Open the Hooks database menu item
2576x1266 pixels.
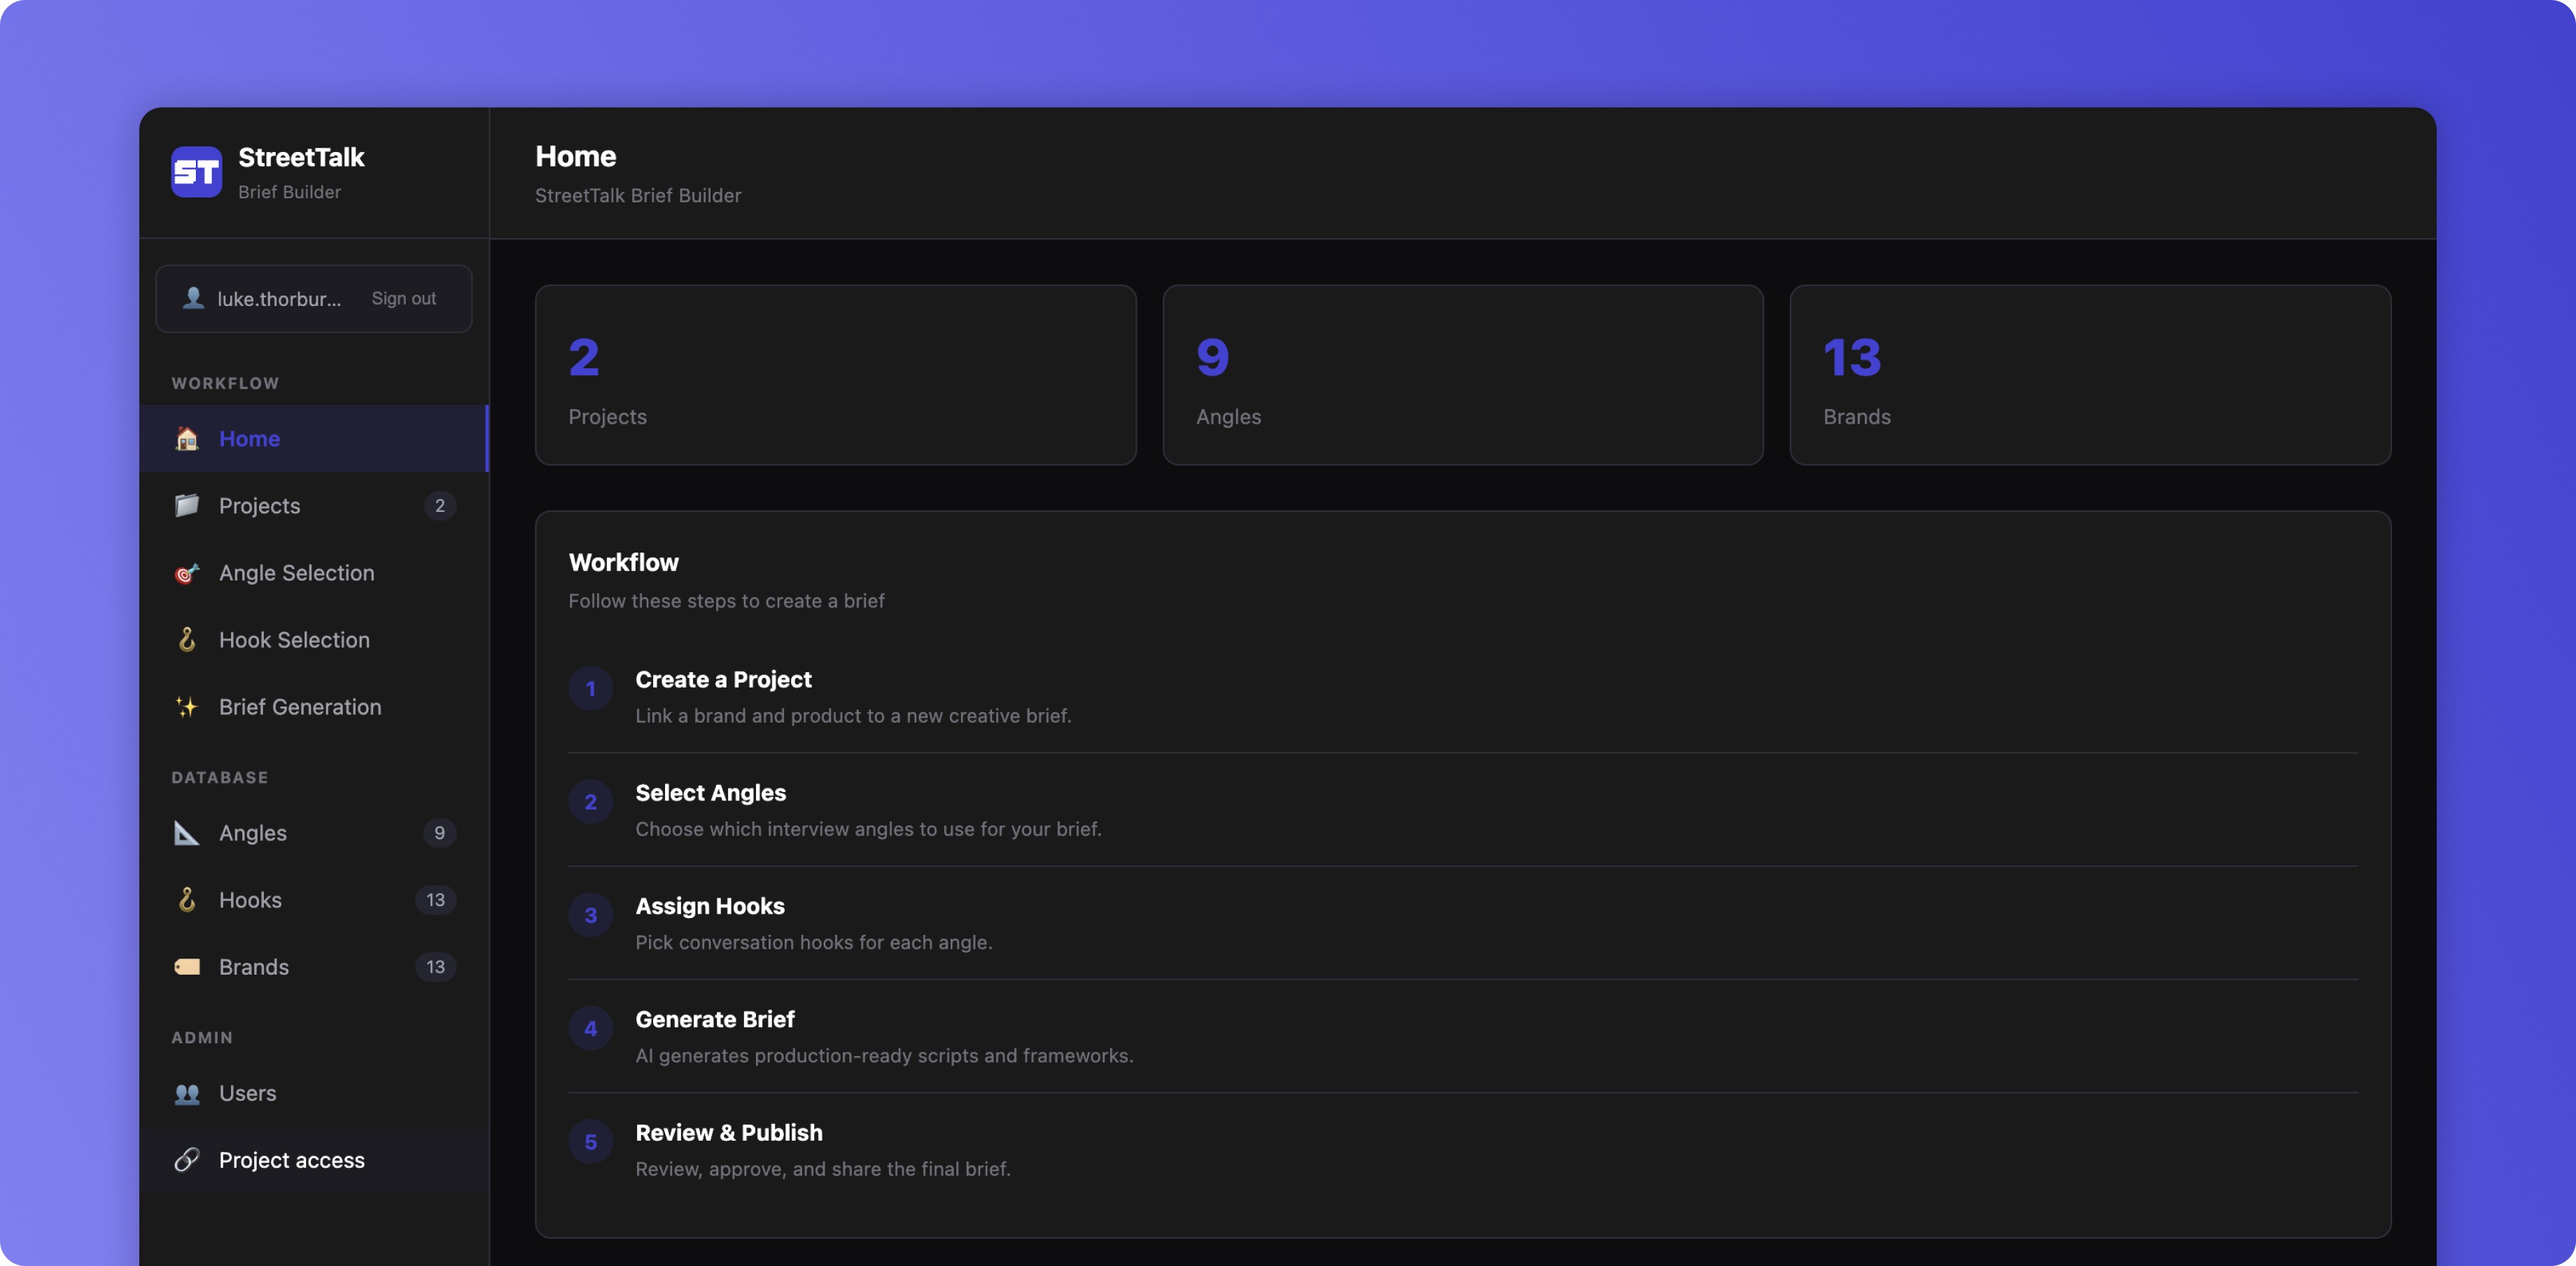(250, 900)
